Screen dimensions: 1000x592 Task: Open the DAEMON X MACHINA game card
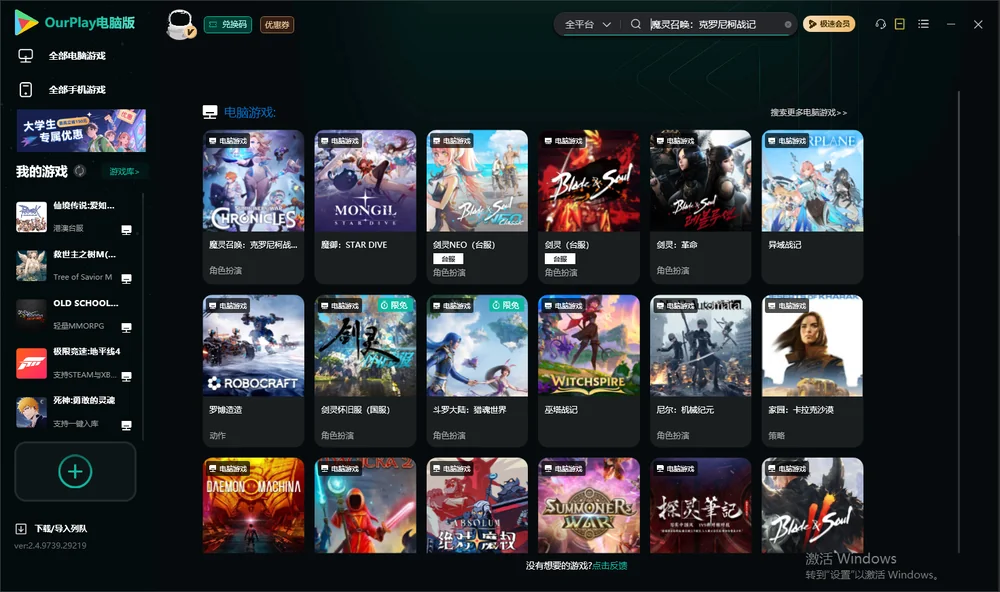click(253, 505)
